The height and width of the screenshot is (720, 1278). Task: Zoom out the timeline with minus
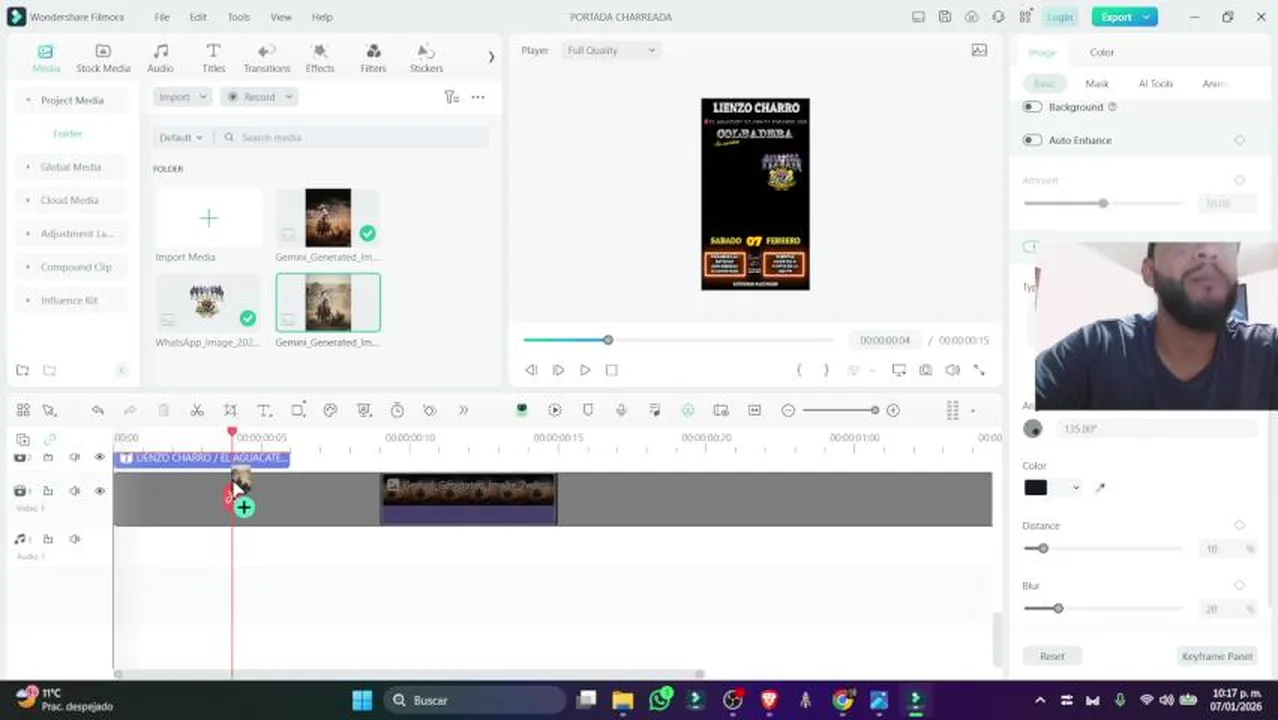click(x=788, y=410)
